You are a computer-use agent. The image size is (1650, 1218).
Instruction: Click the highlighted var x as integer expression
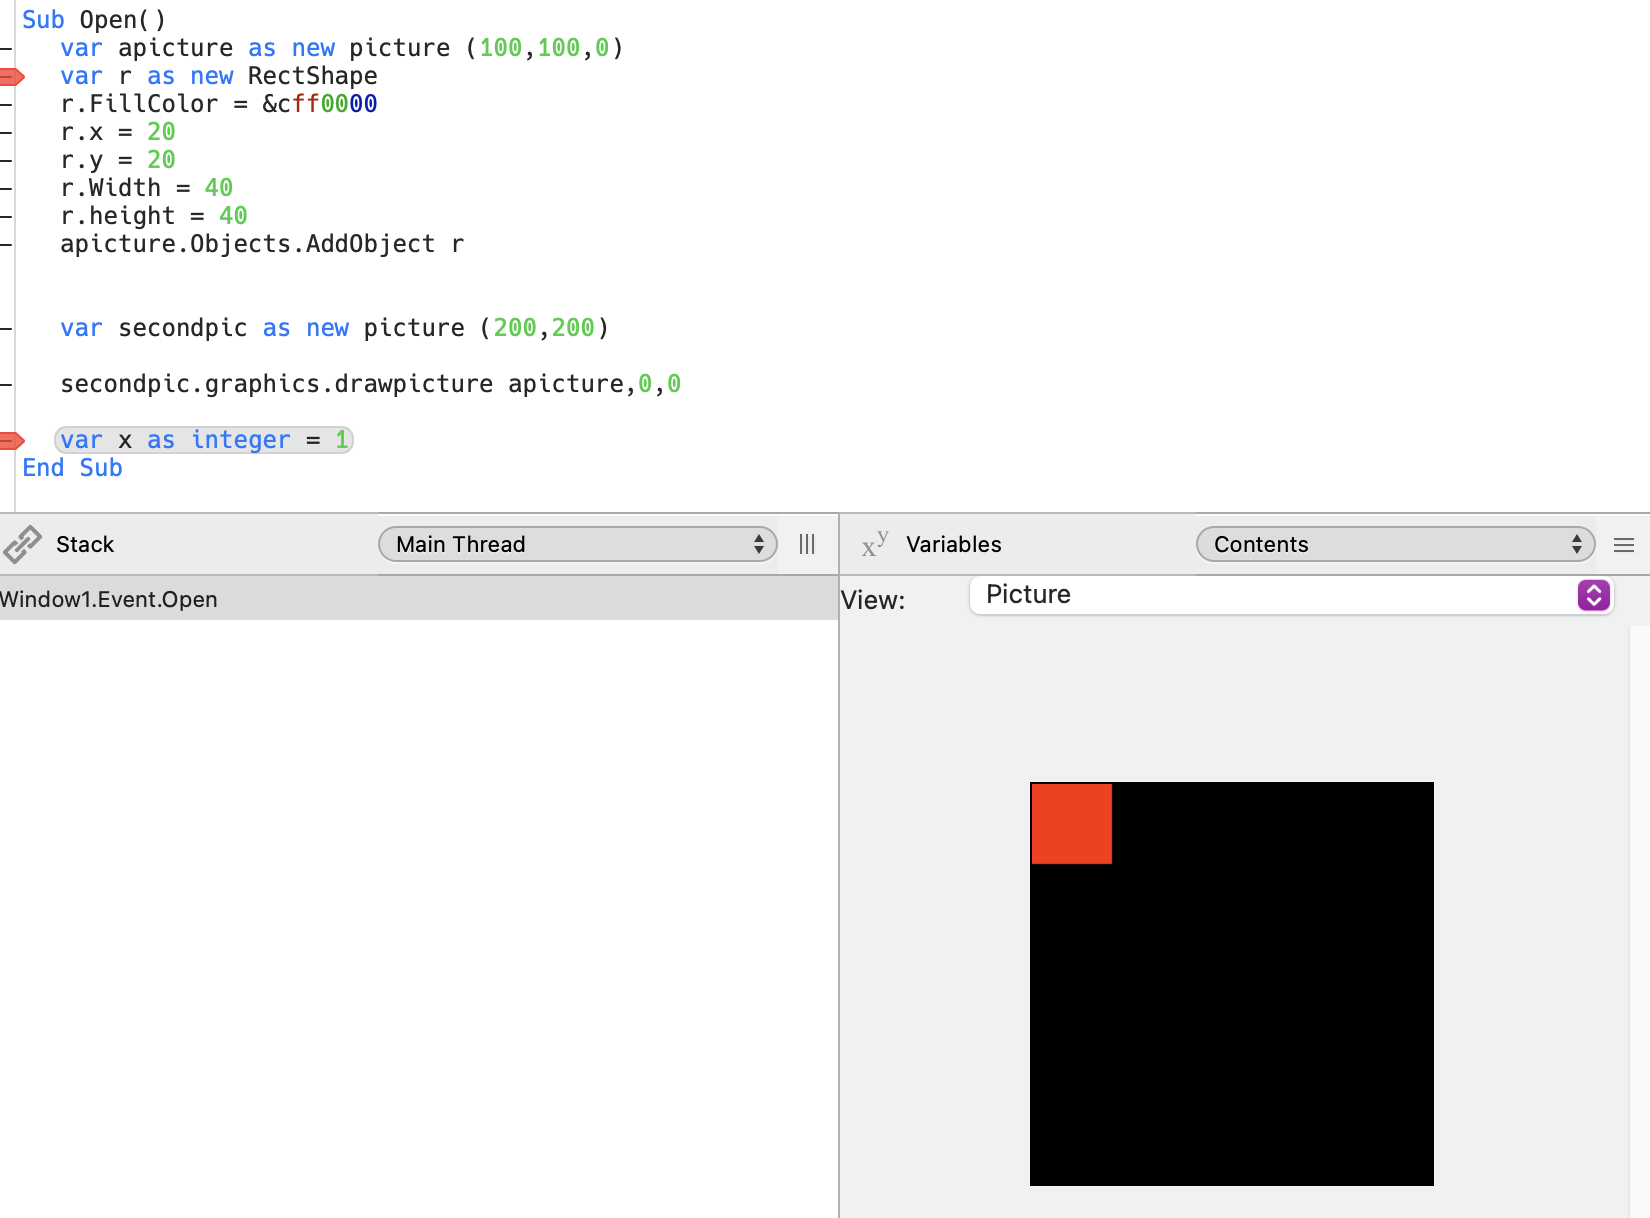click(x=204, y=439)
